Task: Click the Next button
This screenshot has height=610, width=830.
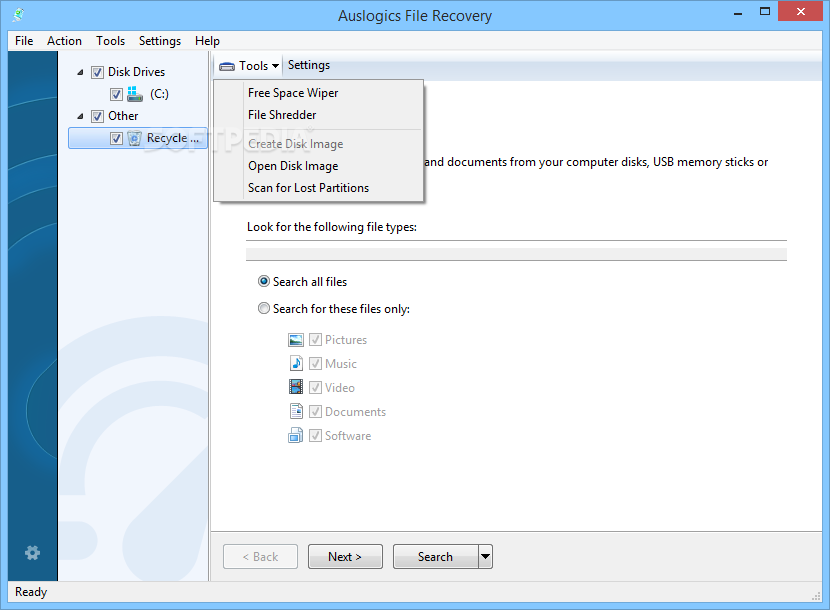Action: coord(345,557)
